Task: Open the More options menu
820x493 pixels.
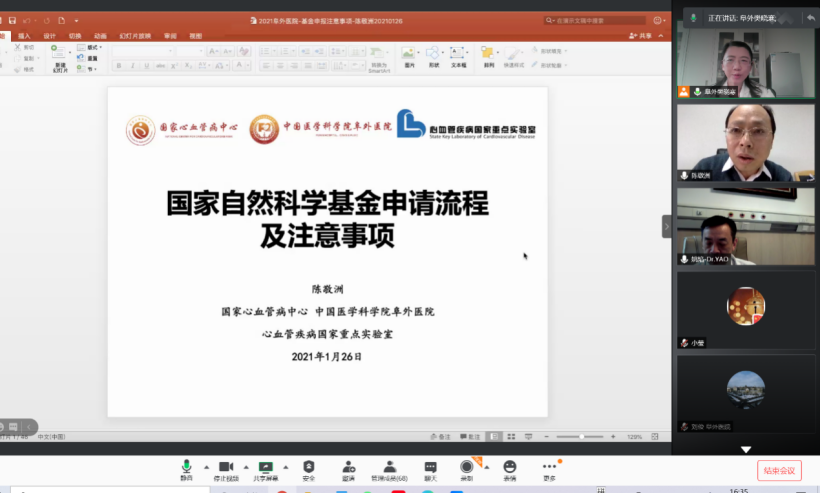Action: [x=549, y=468]
